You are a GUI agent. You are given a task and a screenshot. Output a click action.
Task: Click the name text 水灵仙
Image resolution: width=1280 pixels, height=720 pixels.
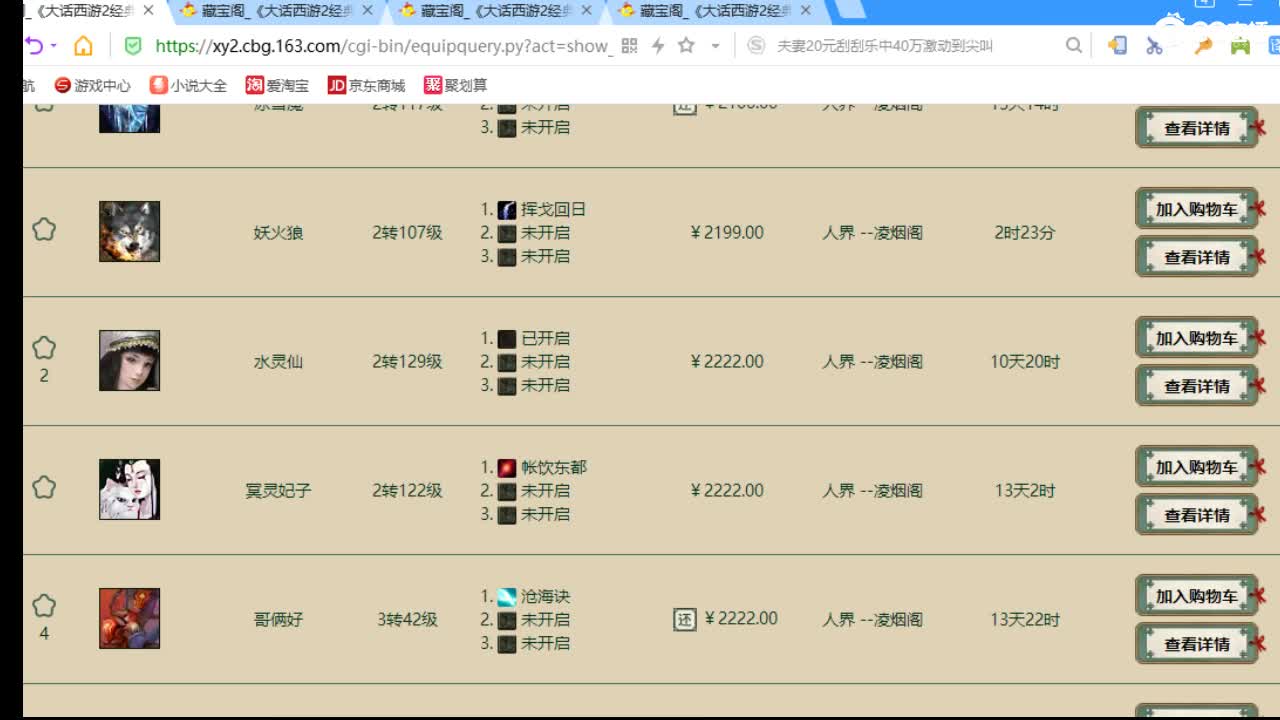278,362
